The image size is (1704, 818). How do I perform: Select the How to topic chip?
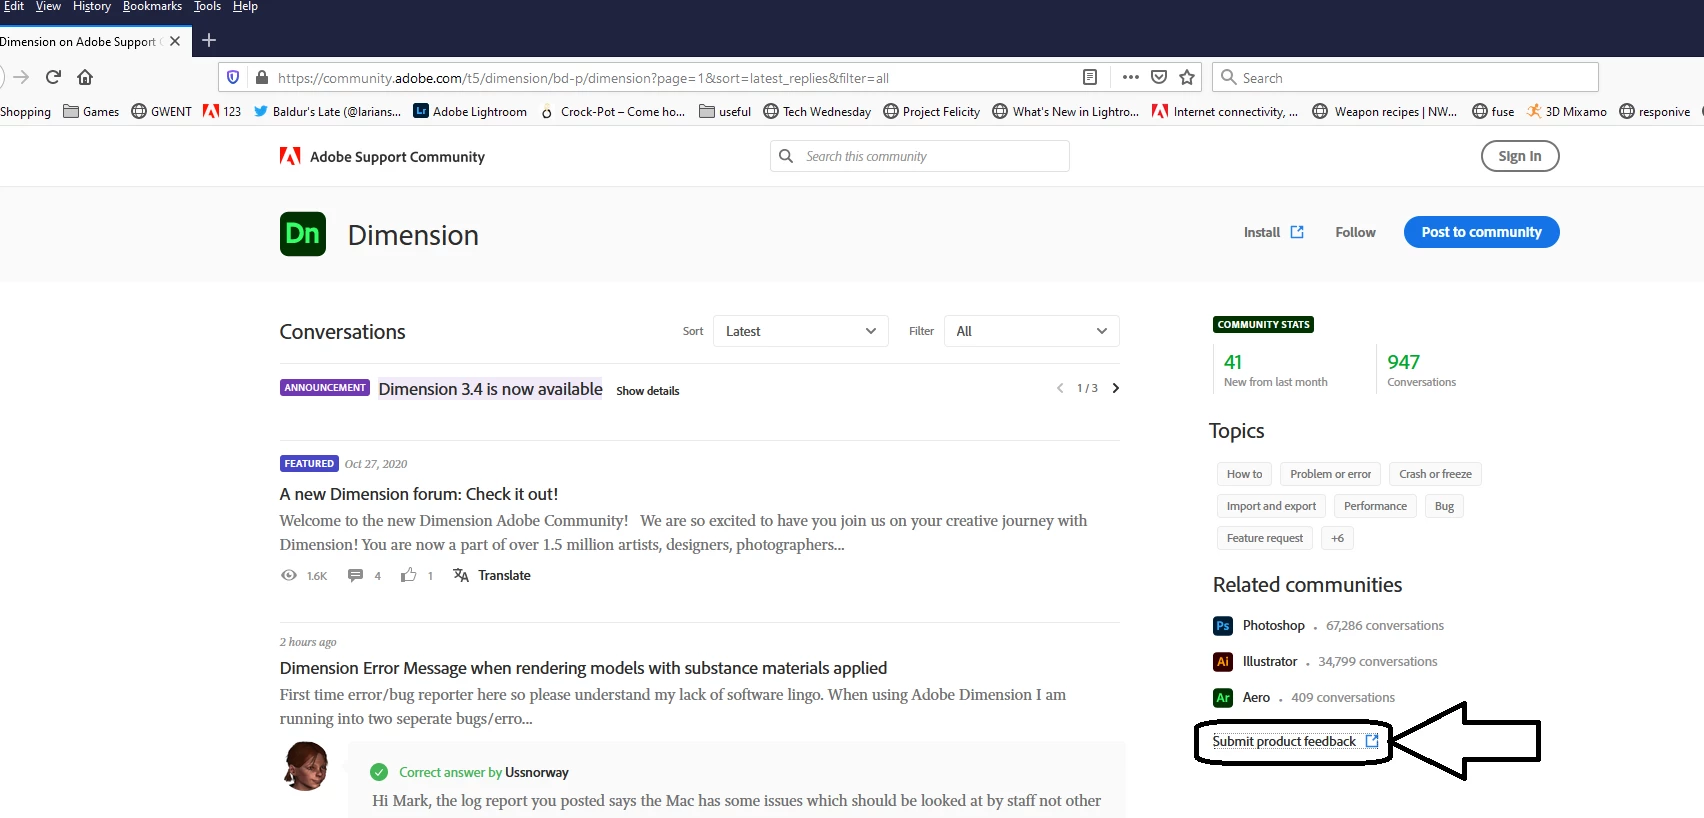(1244, 474)
